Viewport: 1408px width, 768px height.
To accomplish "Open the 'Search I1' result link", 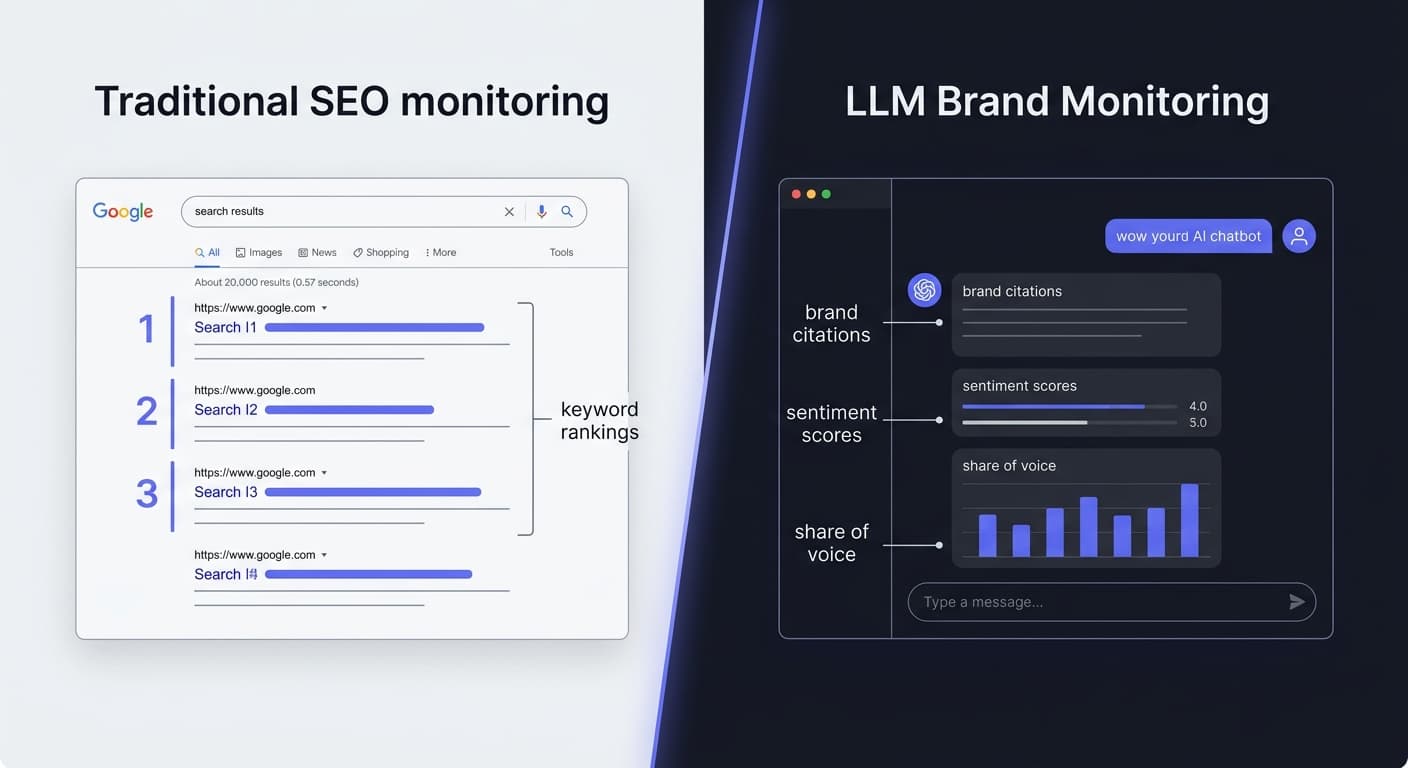I will click(226, 327).
